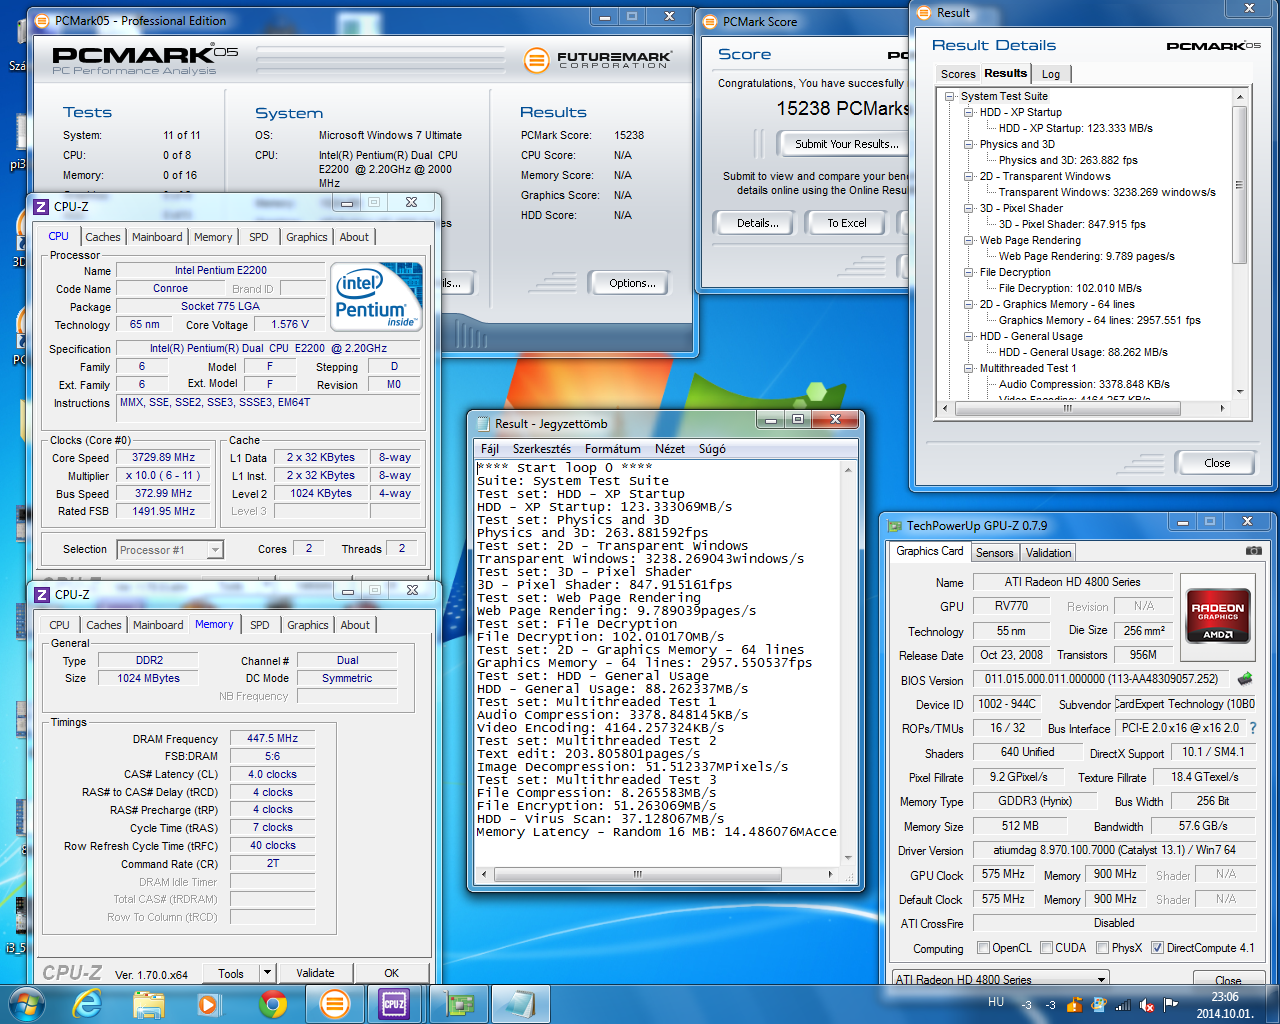Click the Notepad horizontal scrollbar thumb
This screenshot has height=1024, width=1280.
pyautogui.click(x=637, y=874)
